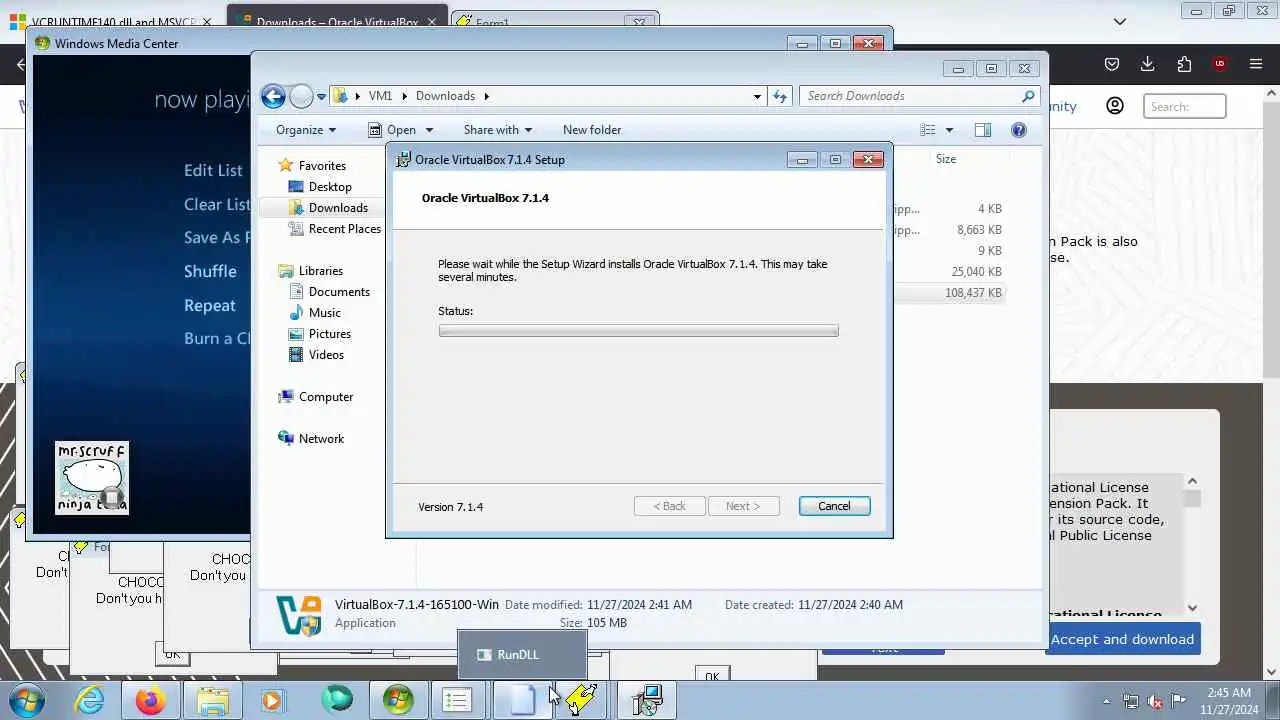Open the Windows Start button
The height and width of the screenshot is (720, 1280).
(x=25, y=700)
